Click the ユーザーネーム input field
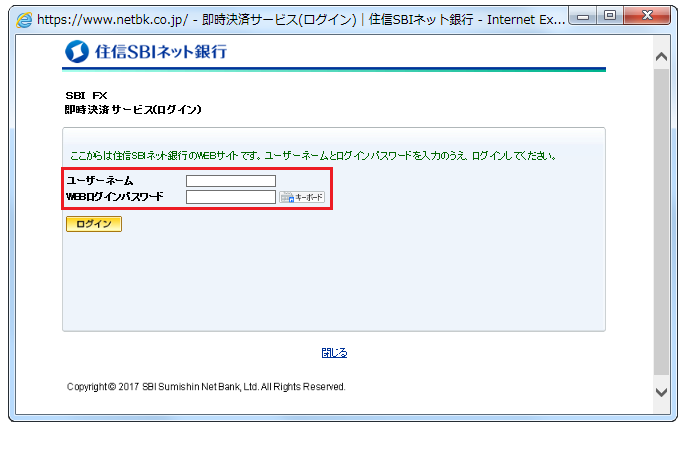The width and height of the screenshot is (690, 450). point(231,181)
